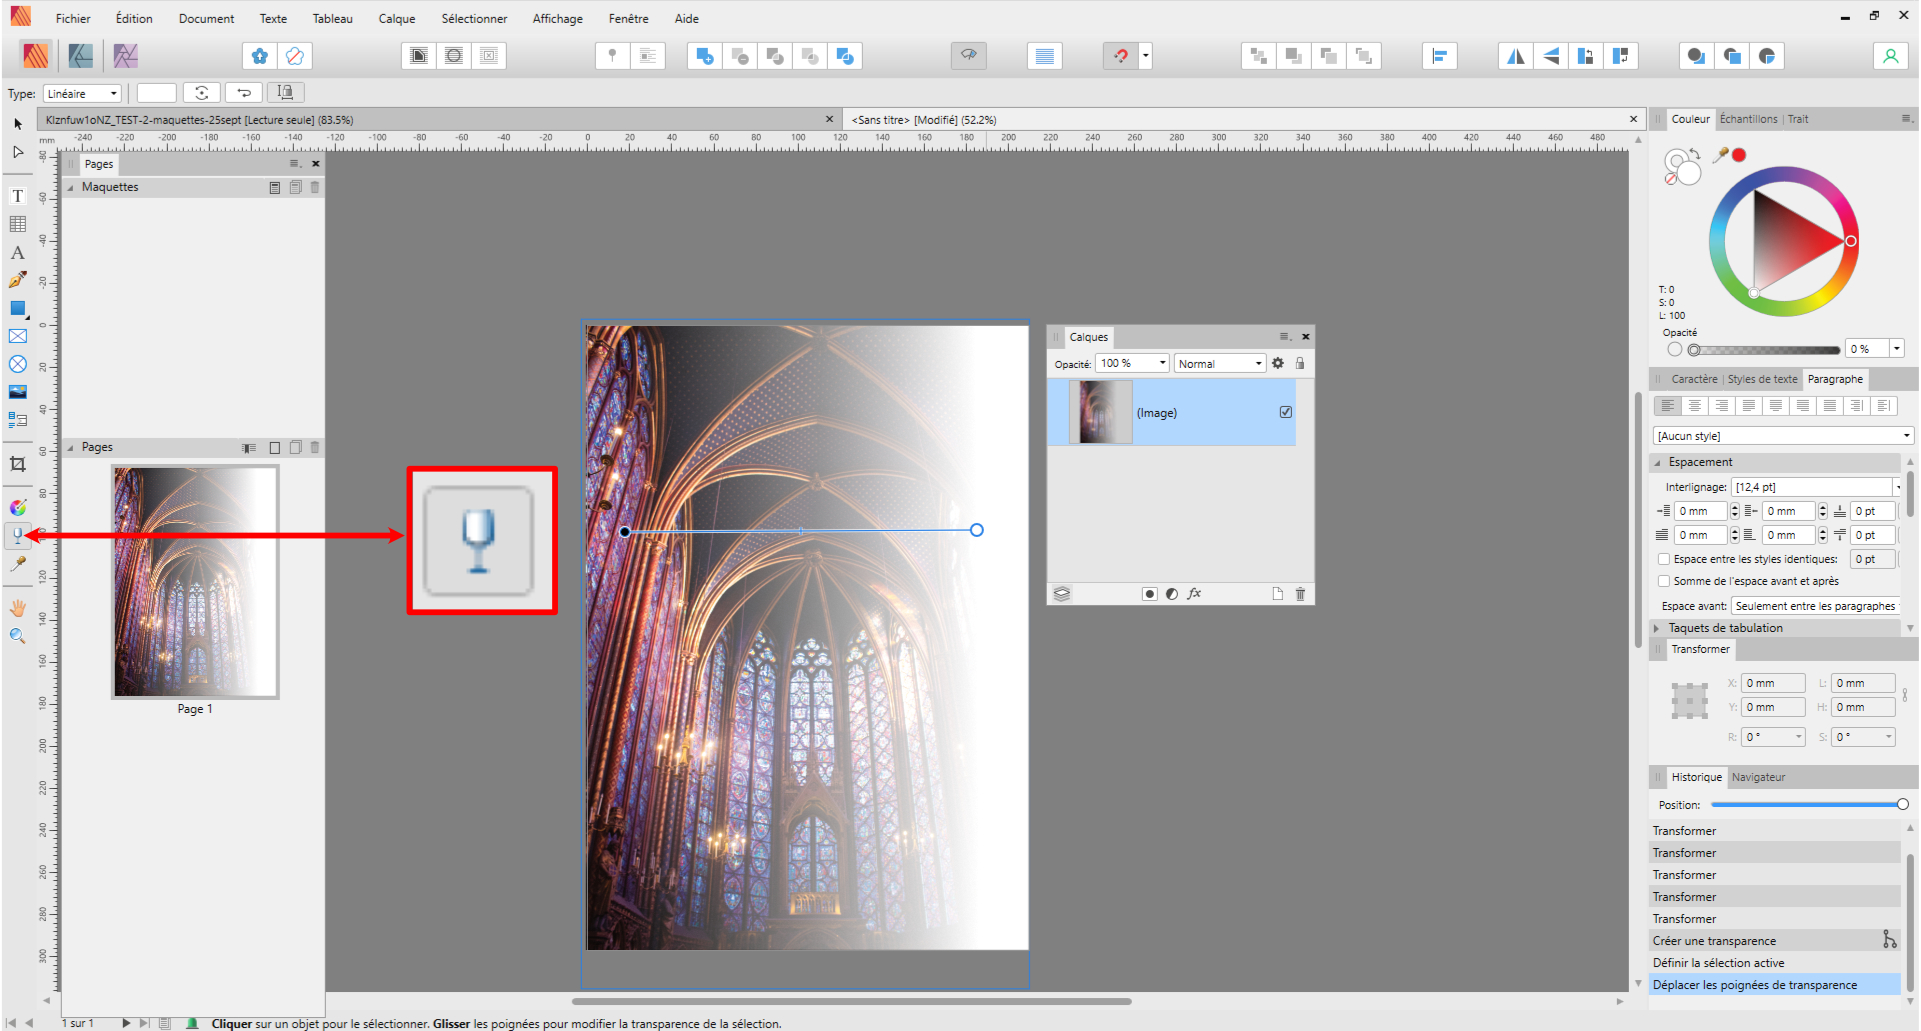Toggle visibility checkbox of (Image) layer
Viewport: 1921px width, 1031px height.
click(x=1286, y=412)
